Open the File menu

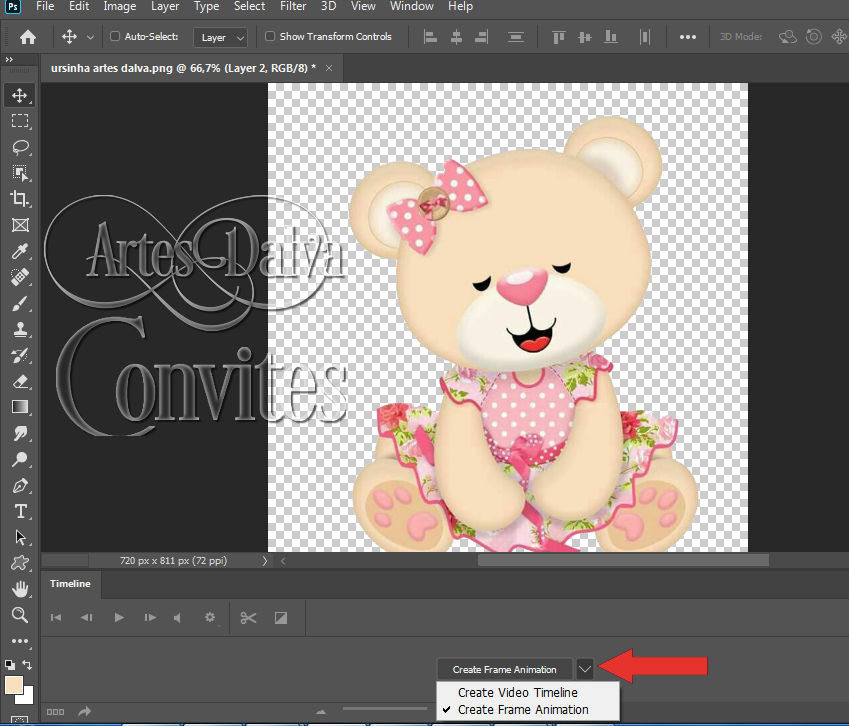tap(45, 6)
